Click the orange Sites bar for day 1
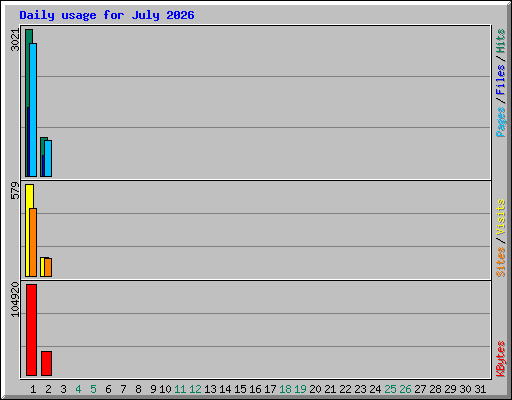This screenshot has height=400, width=512. point(33,242)
